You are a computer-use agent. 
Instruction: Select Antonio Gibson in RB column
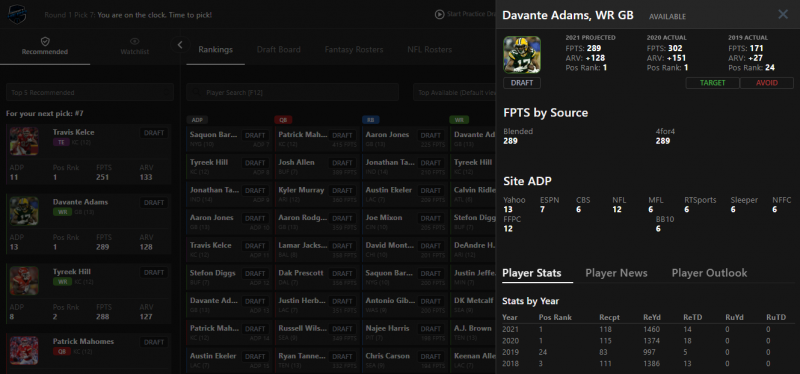[390, 301]
